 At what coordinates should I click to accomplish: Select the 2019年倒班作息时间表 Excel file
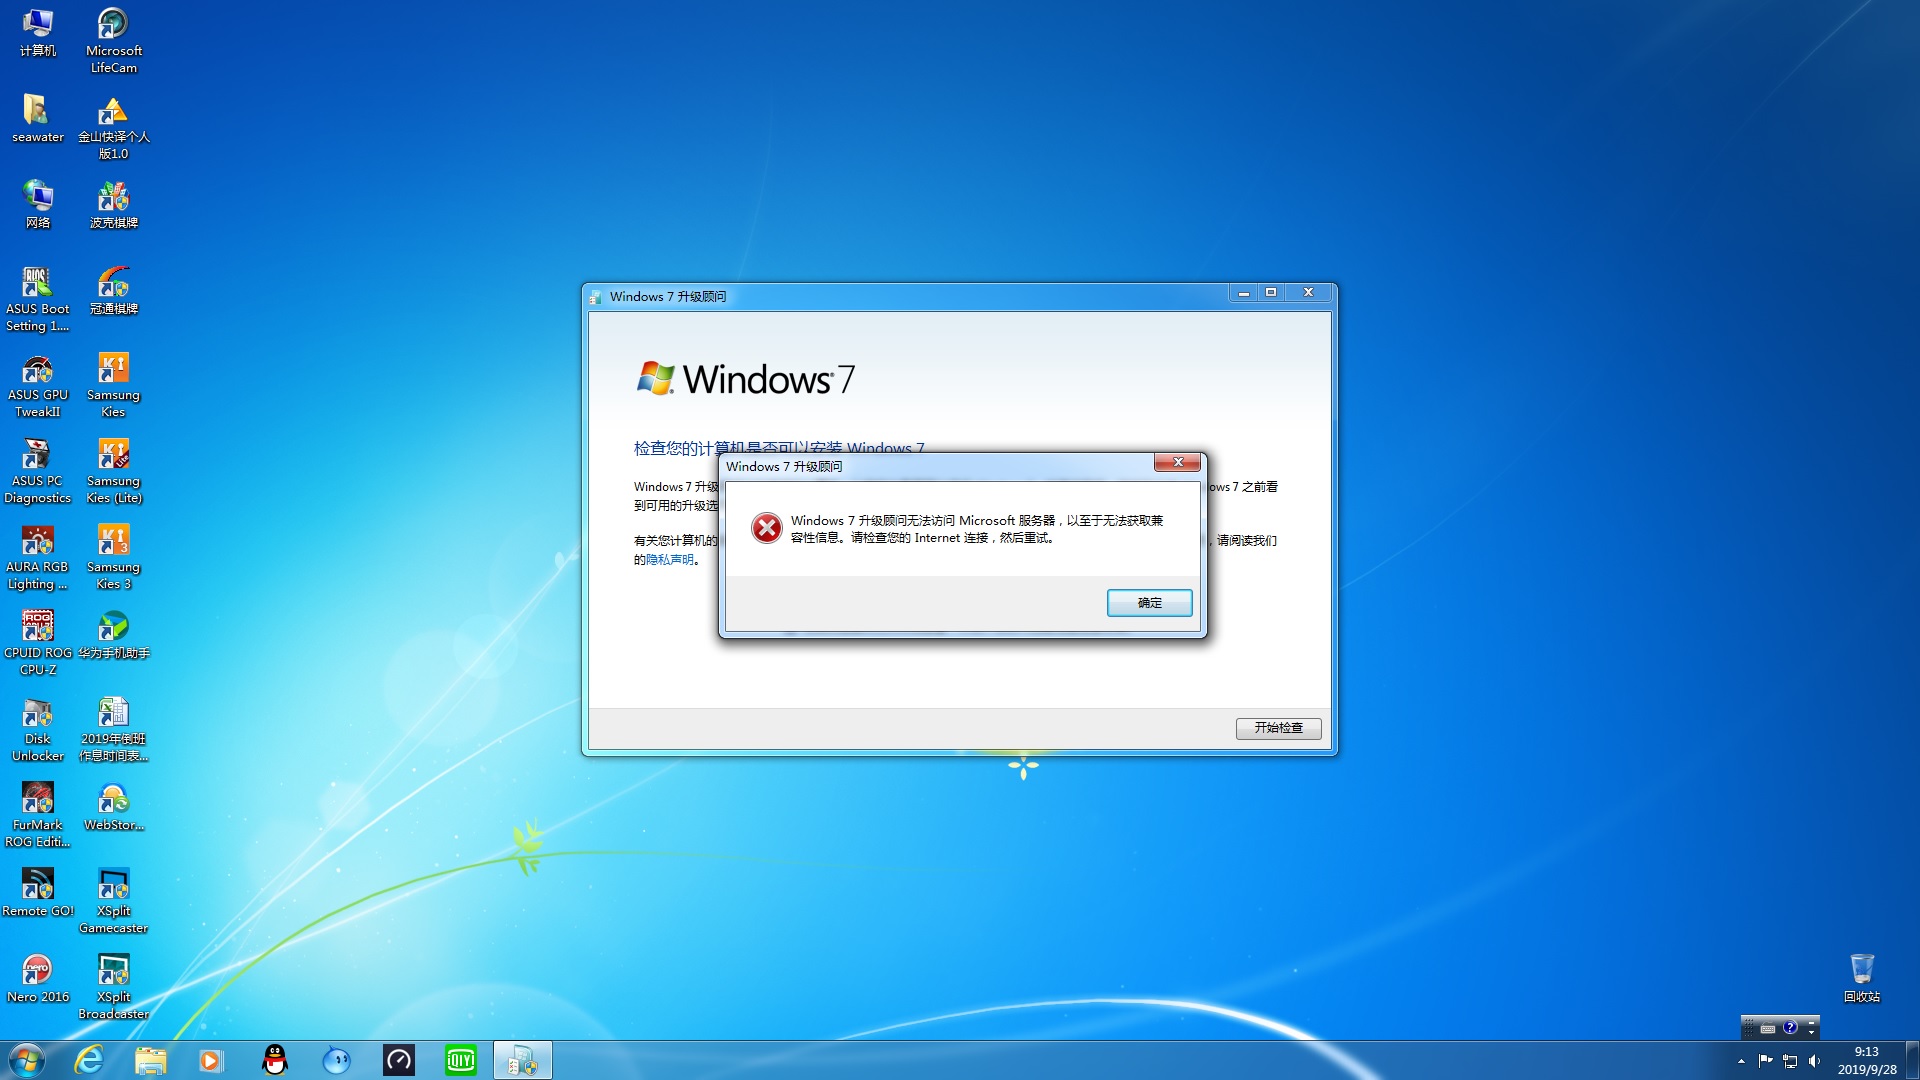tap(113, 729)
